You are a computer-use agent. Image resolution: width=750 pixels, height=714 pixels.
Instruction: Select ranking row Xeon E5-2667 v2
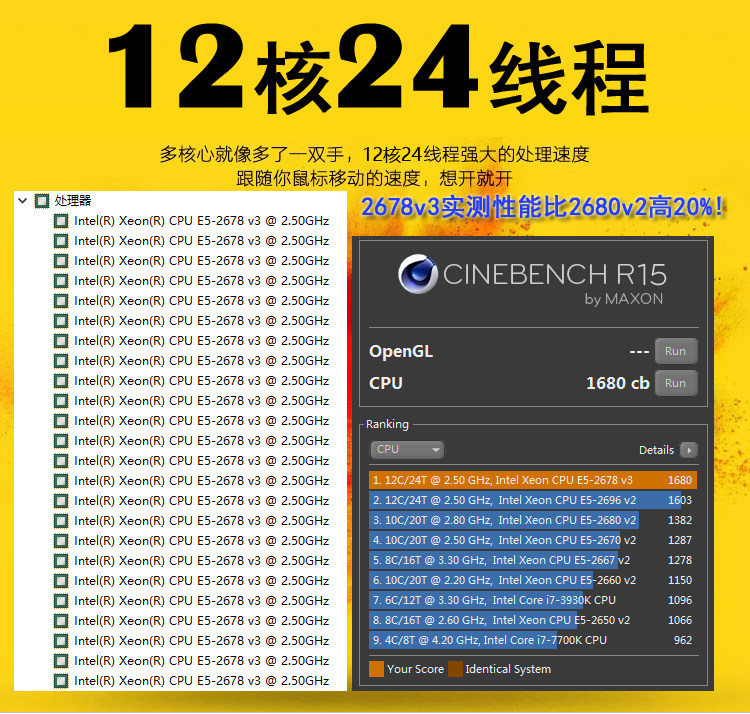tap(533, 560)
